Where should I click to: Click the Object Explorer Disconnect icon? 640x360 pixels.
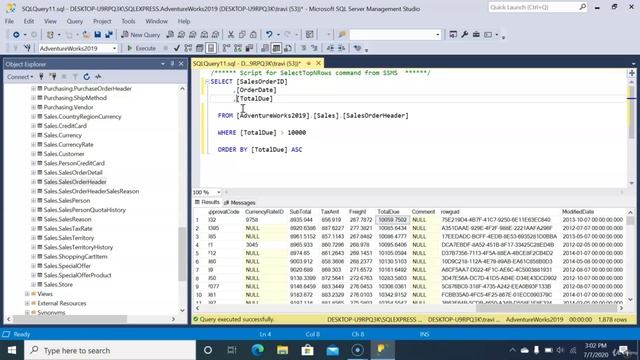pyautogui.click(x=52, y=76)
